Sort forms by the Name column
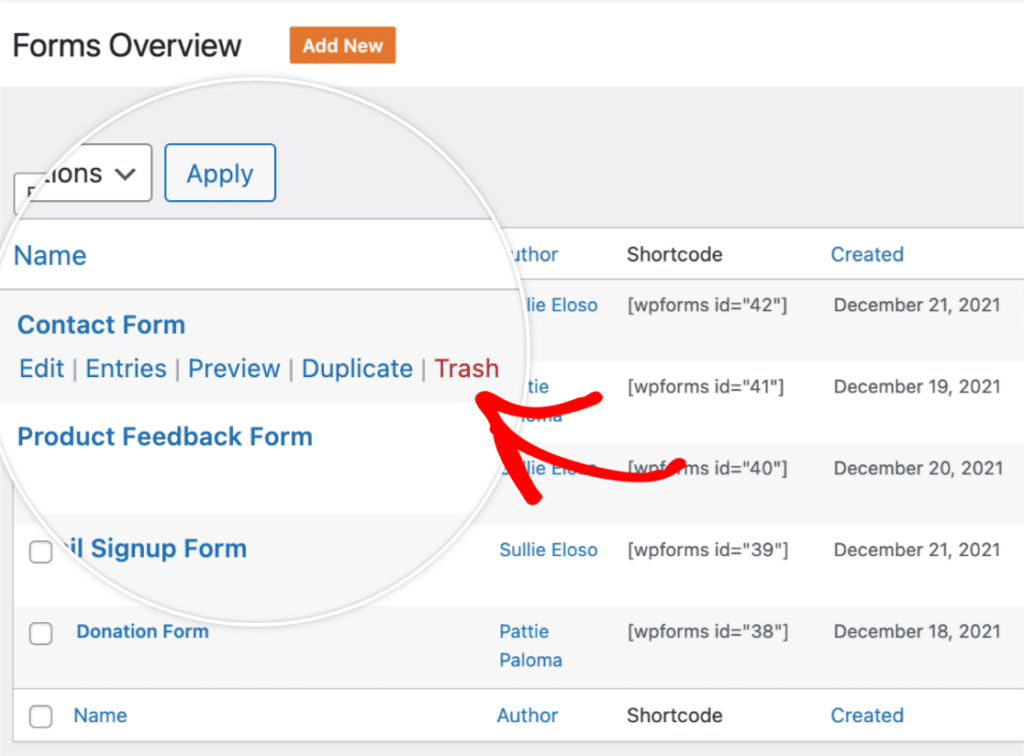The height and width of the screenshot is (756, 1024). pos(50,255)
